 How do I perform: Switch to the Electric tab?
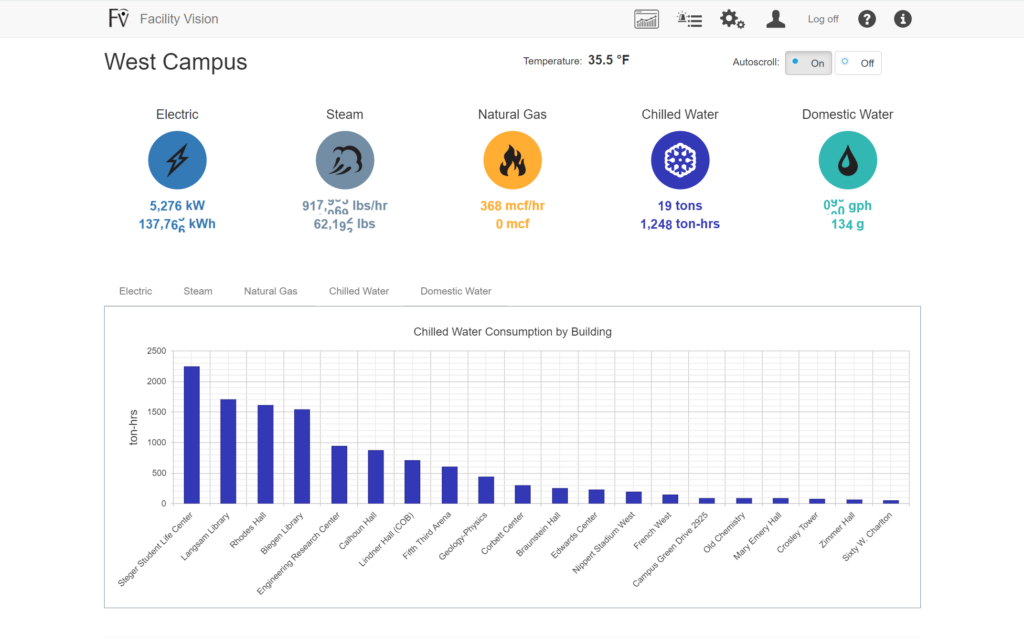(135, 291)
